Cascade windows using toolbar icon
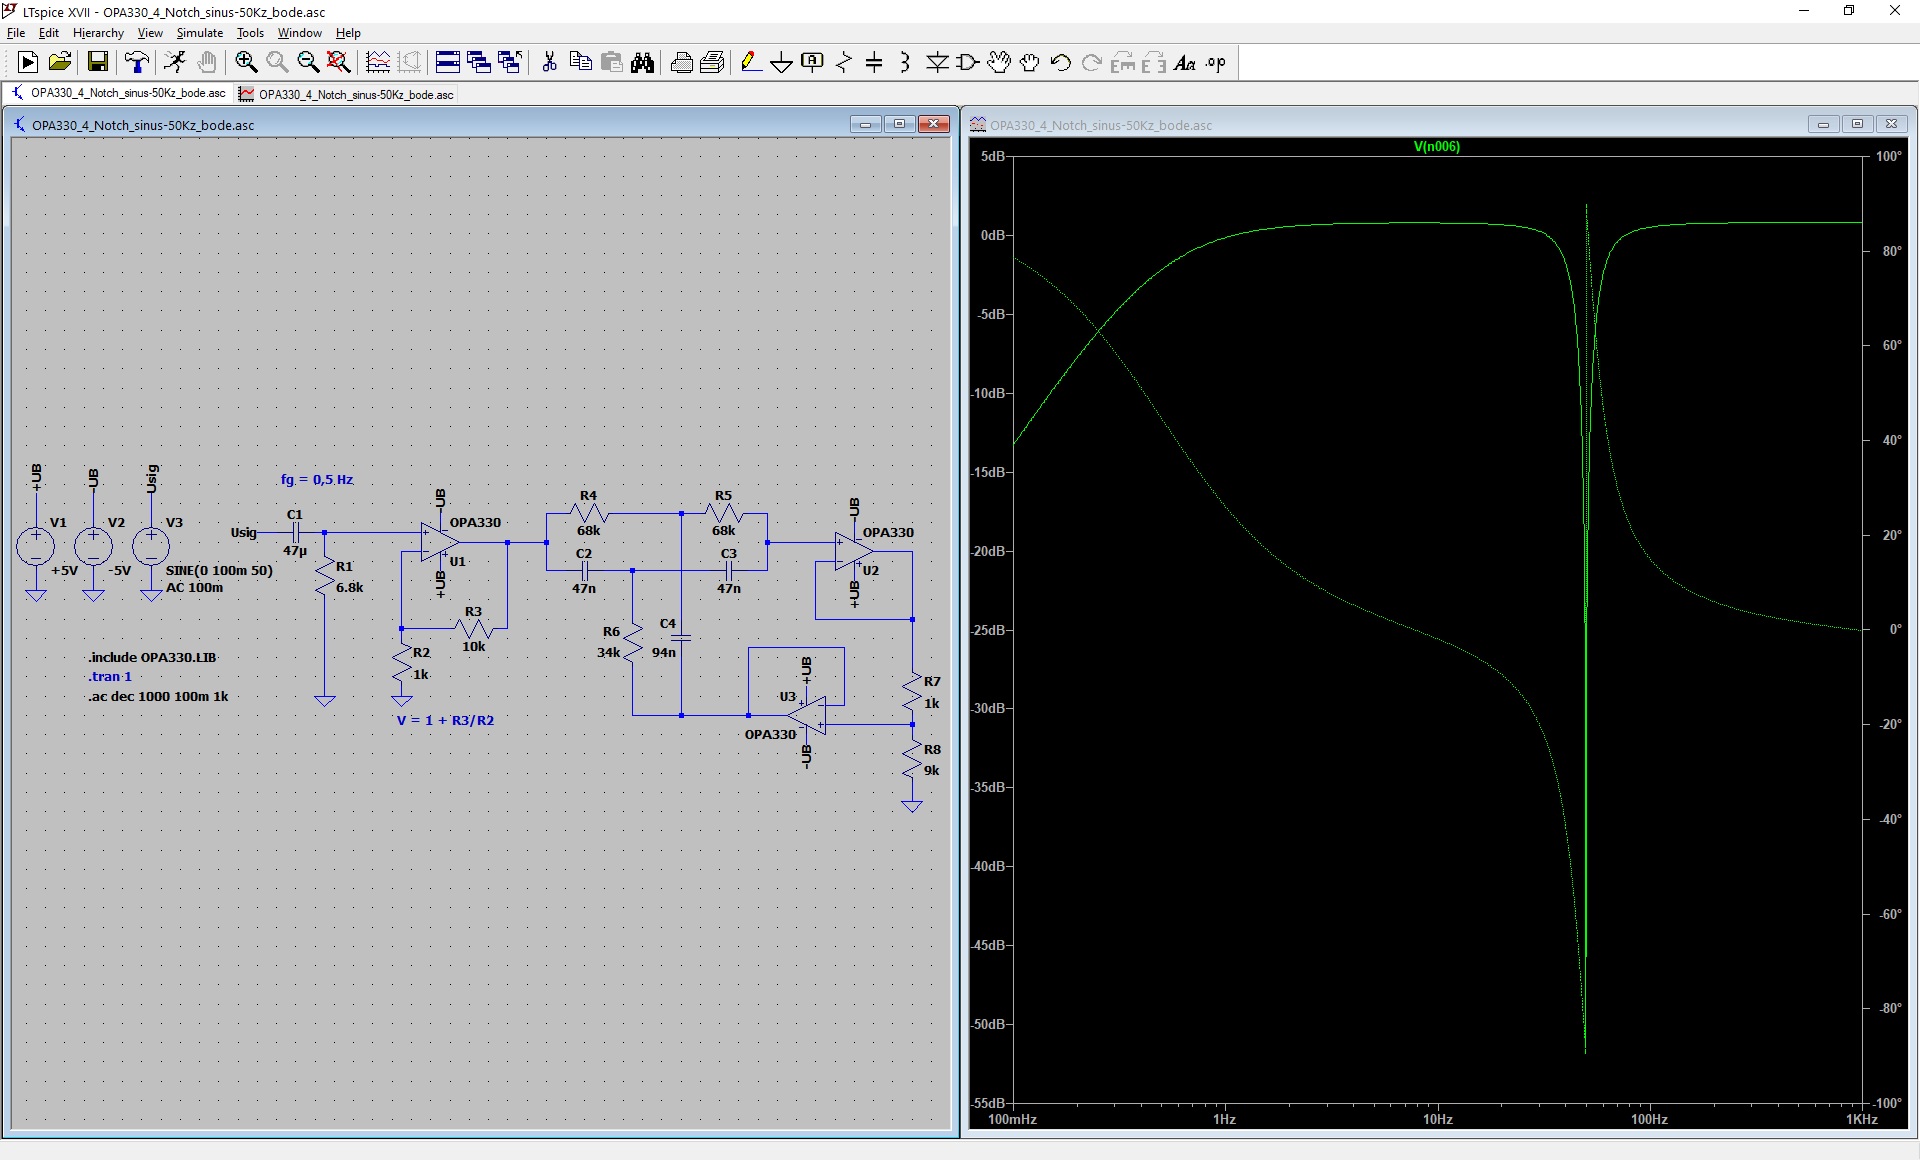This screenshot has width=1920, height=1160. [x=479, y=63]
